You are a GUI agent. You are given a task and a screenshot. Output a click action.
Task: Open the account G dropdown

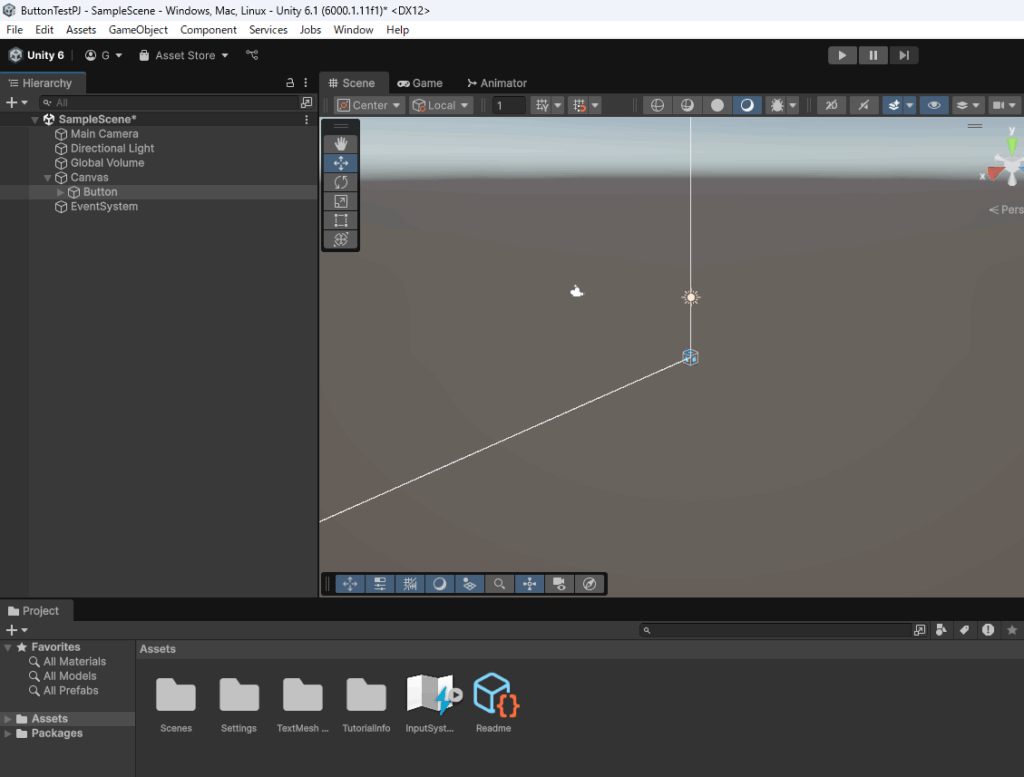coord(104,56)
